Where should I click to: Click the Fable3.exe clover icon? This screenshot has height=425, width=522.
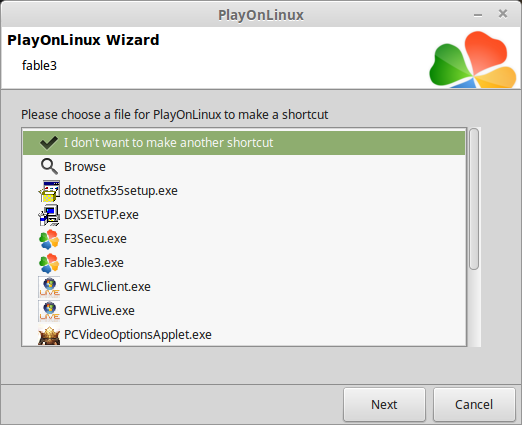[x=49, y=263]
